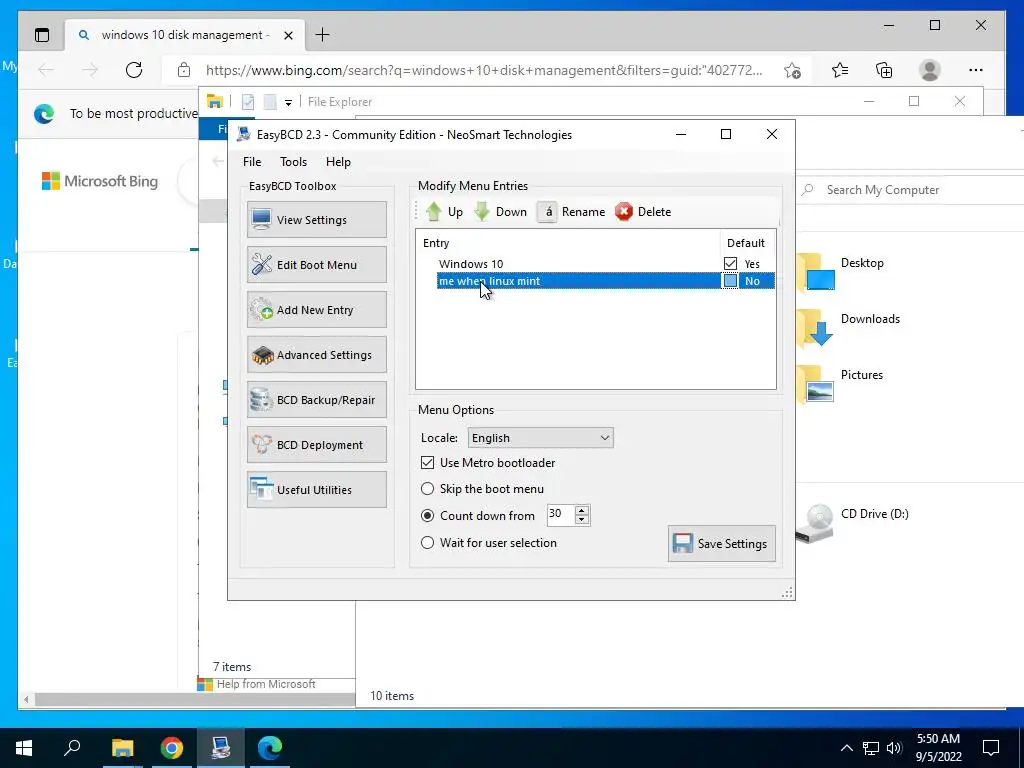
Task: Open EasyBCD Tools menu
Action: click(293, 162)
